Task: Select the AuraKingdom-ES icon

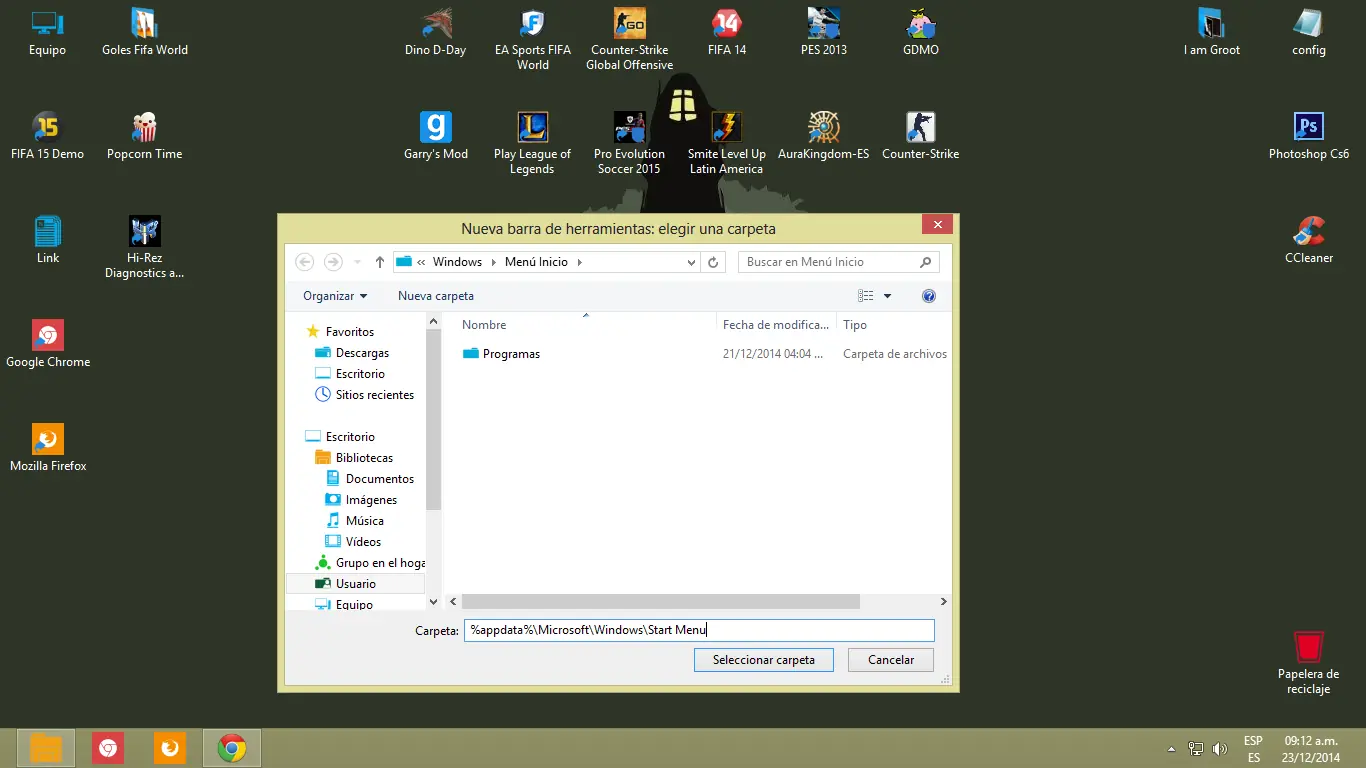Action: point(824,136)
